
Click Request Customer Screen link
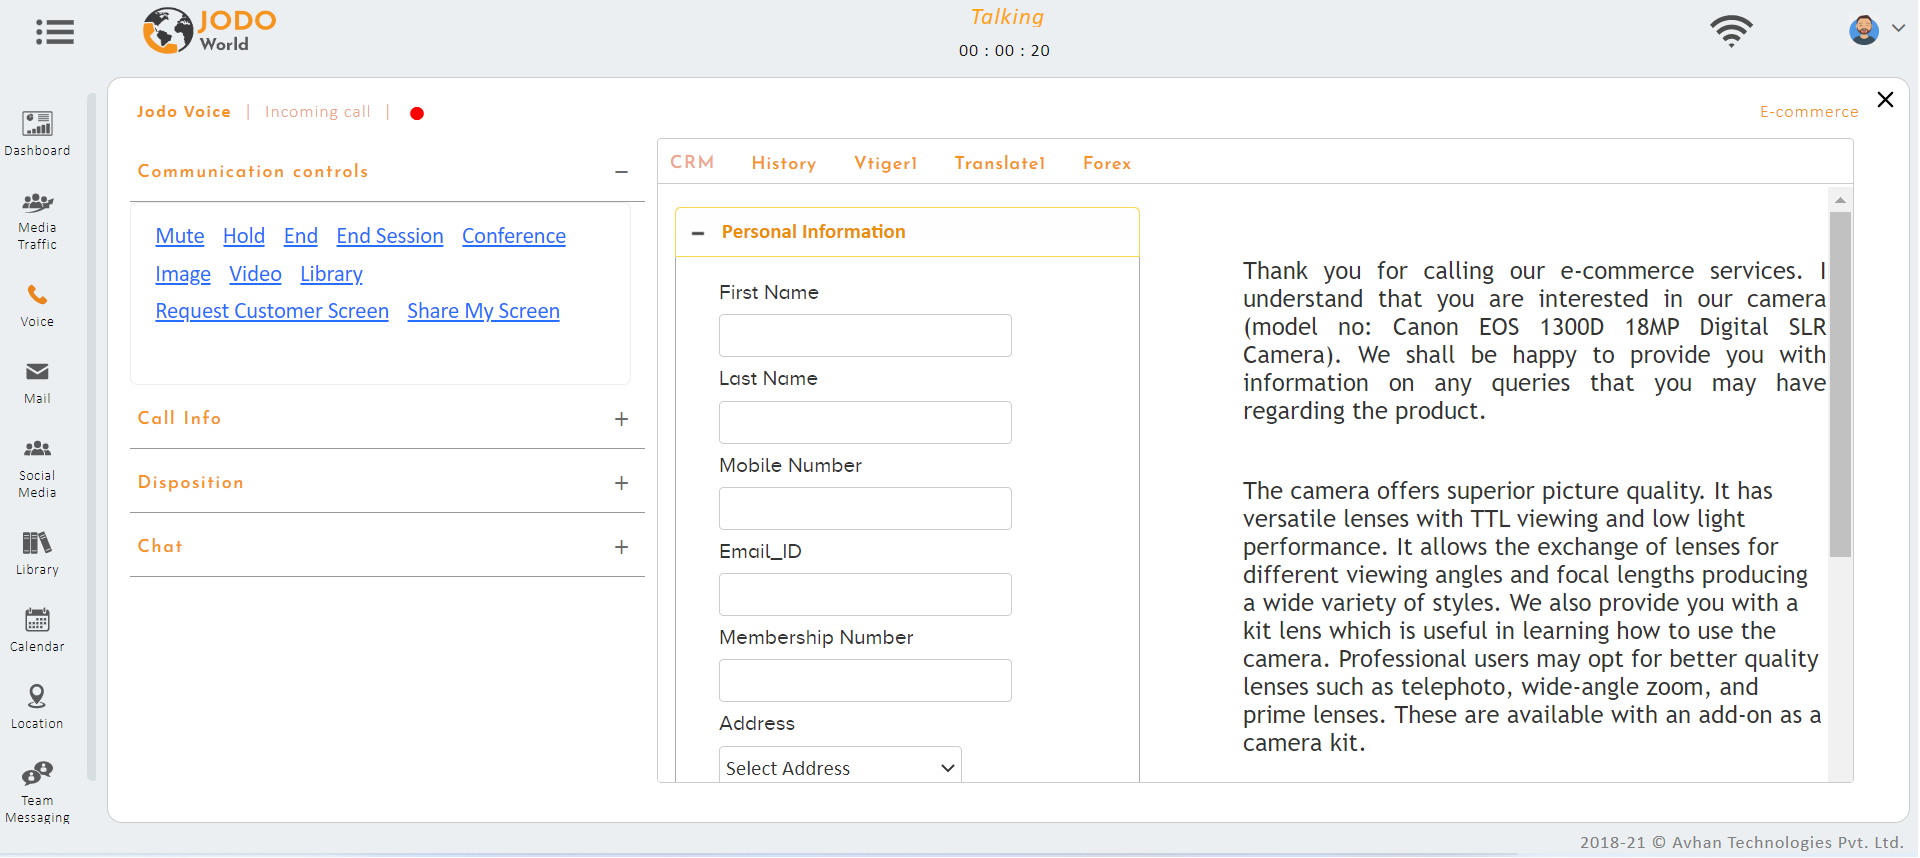click(272, 311)
